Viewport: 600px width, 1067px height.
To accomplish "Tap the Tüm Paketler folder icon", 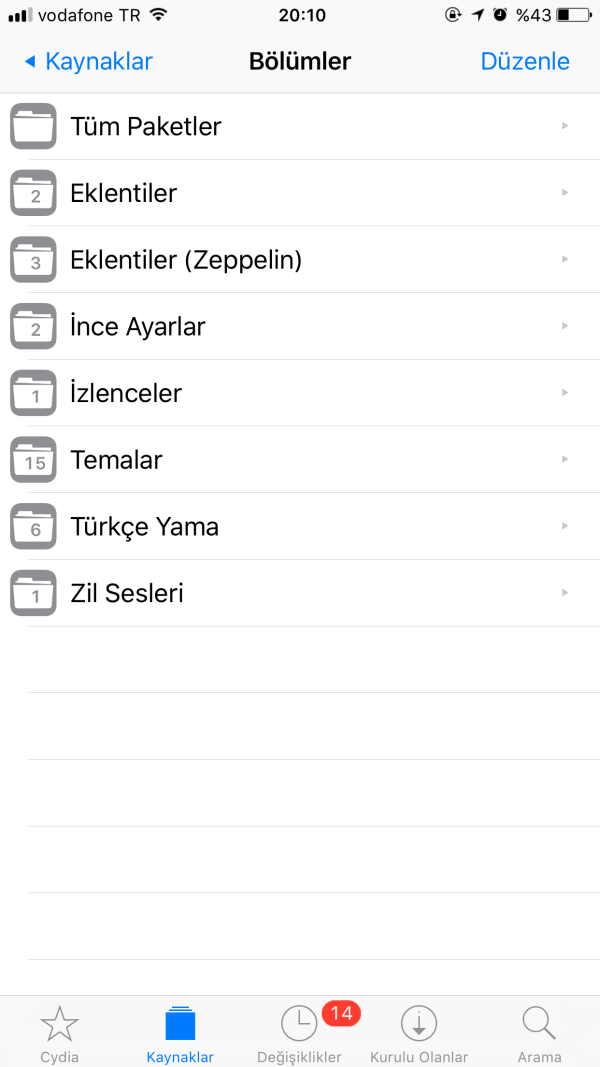I will (34, 126).
